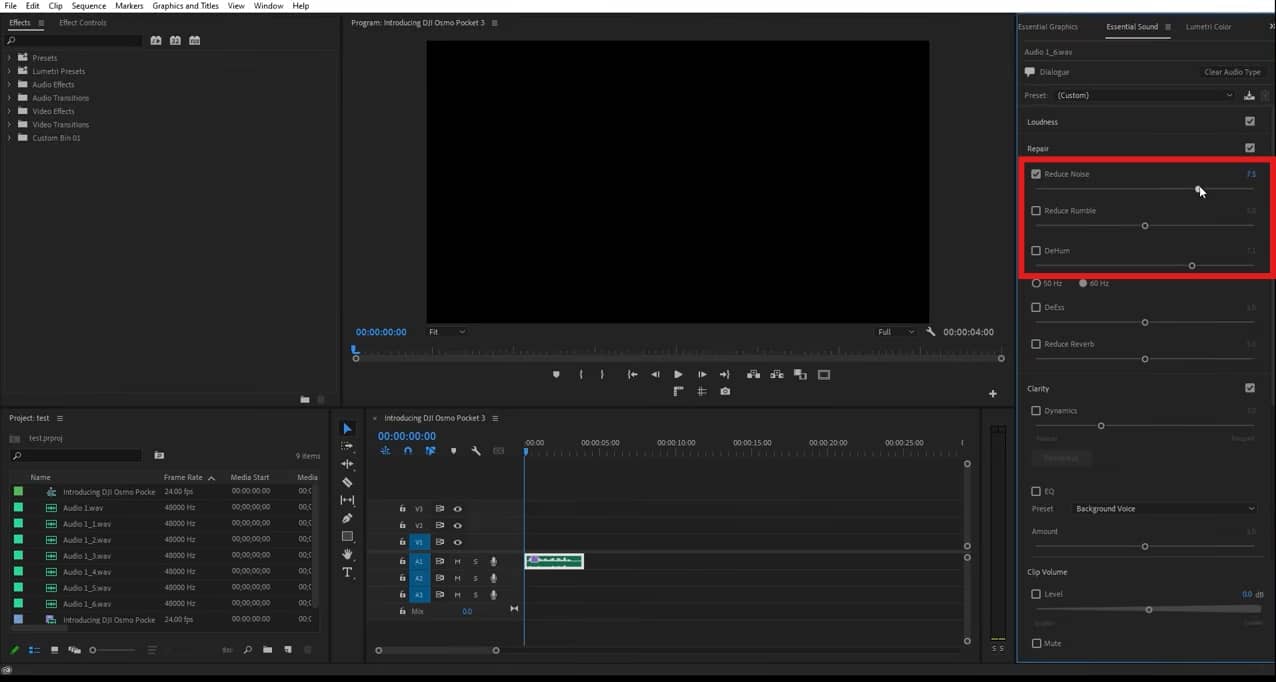
Task: Open the Sequence menu
Action: pos(89,6)
